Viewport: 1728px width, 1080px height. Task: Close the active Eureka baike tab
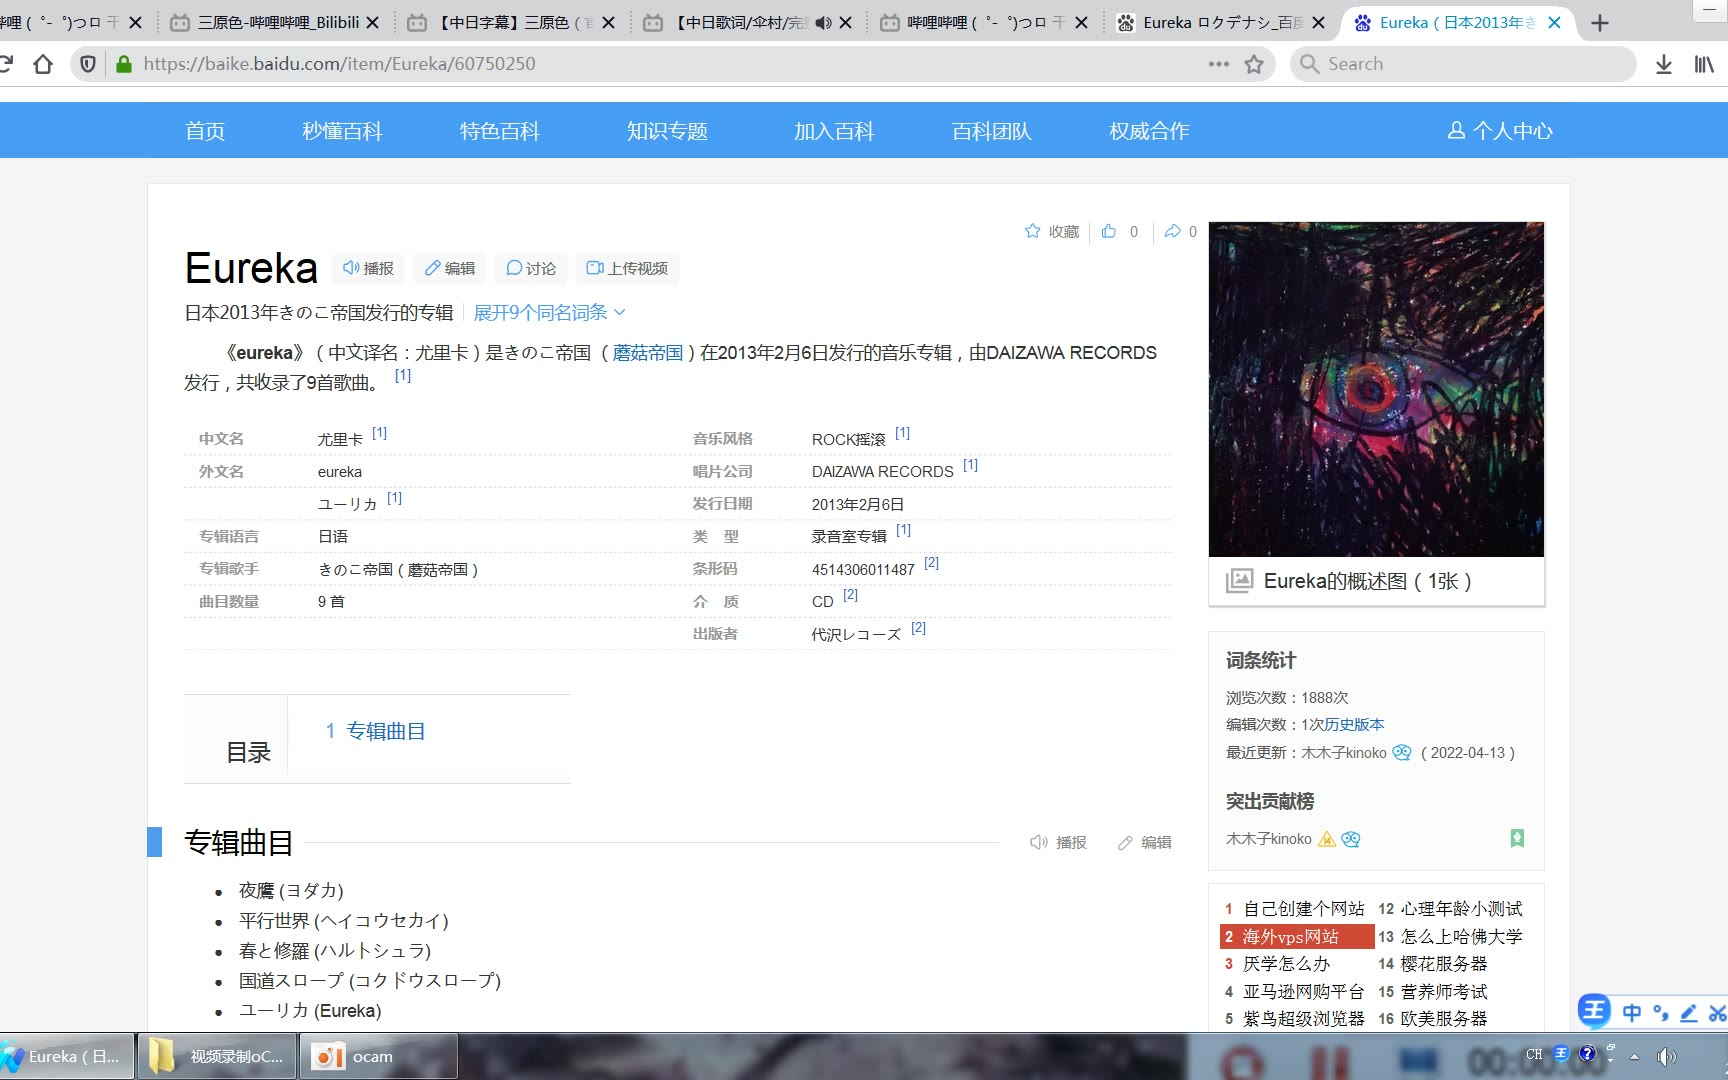tap(1554, 22)
